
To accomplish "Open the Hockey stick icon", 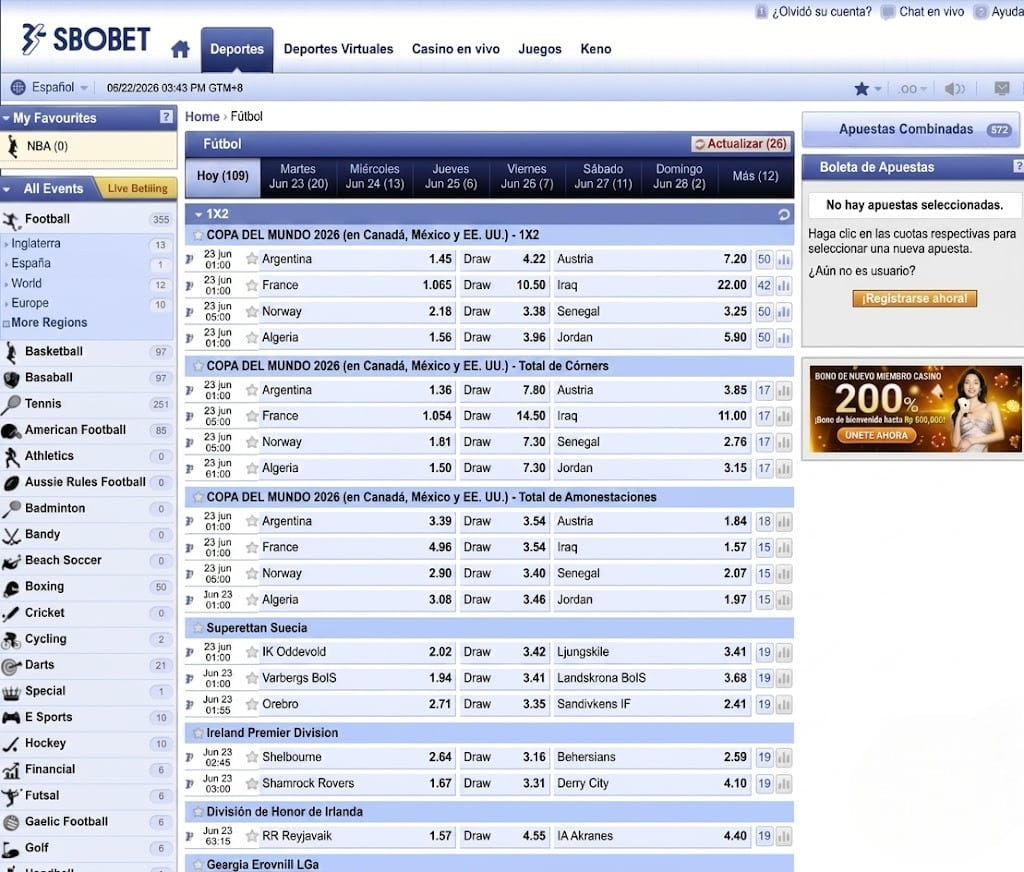I will tap(11, 744).
